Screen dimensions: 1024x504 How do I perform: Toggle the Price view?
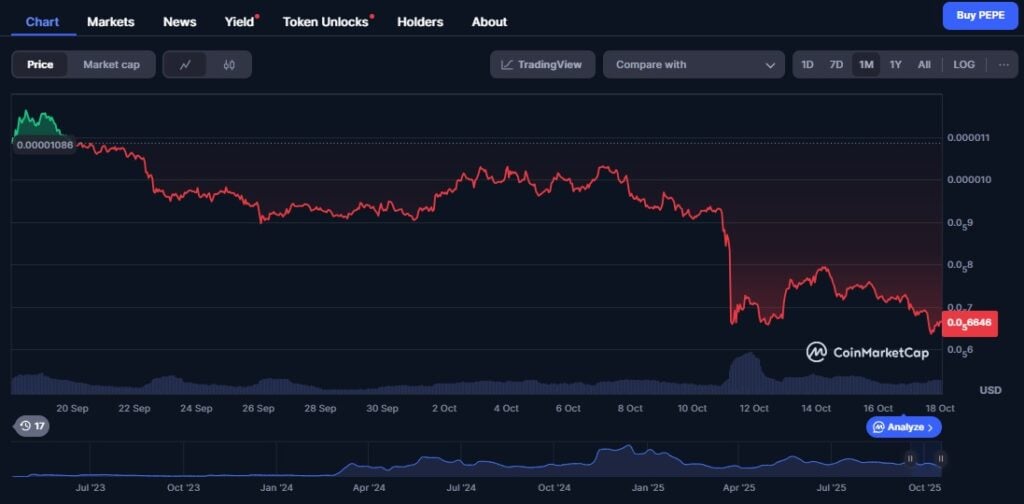40,65
